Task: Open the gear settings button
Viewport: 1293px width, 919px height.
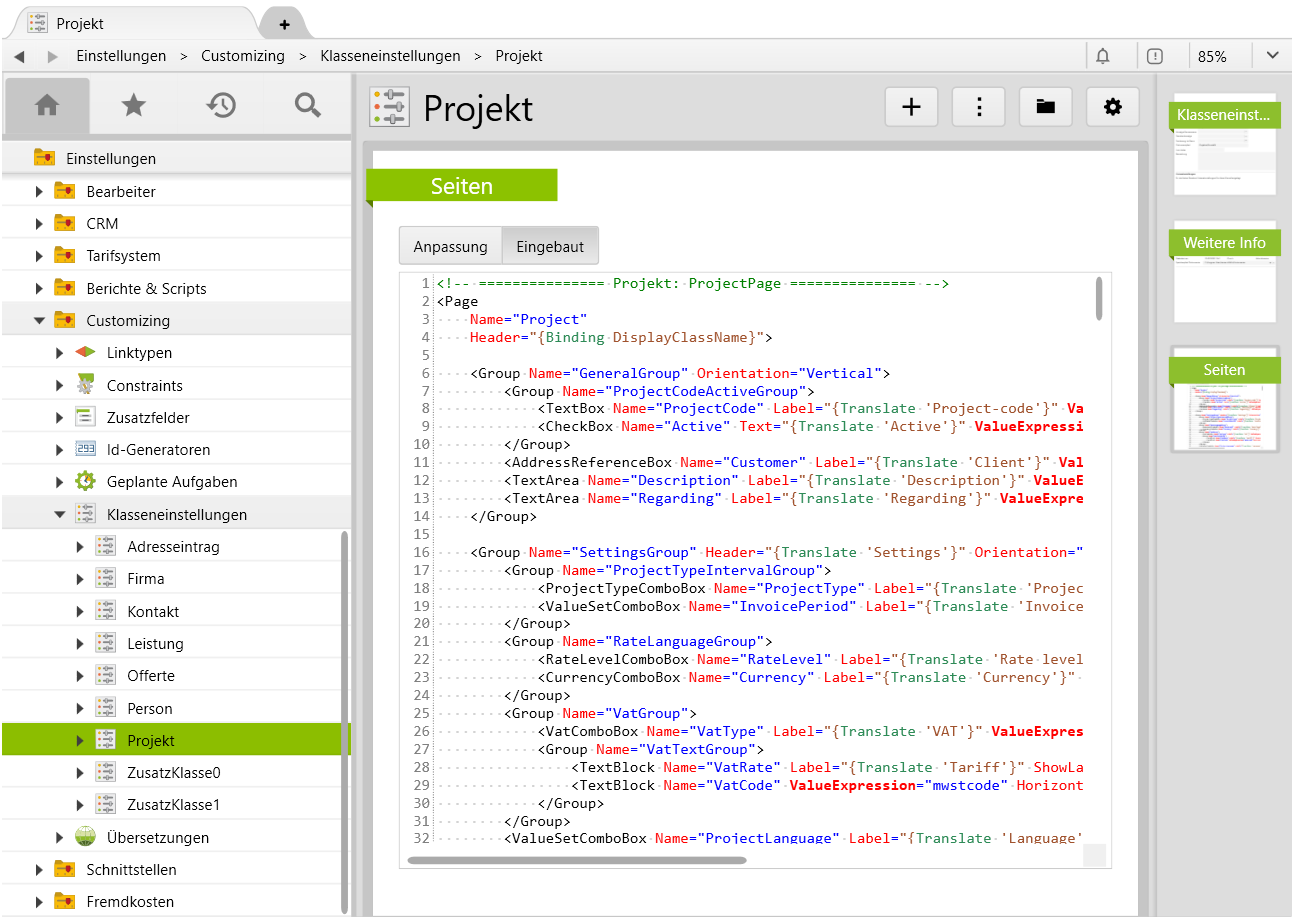Action: pyautogui.click(x=1112, y=107)
